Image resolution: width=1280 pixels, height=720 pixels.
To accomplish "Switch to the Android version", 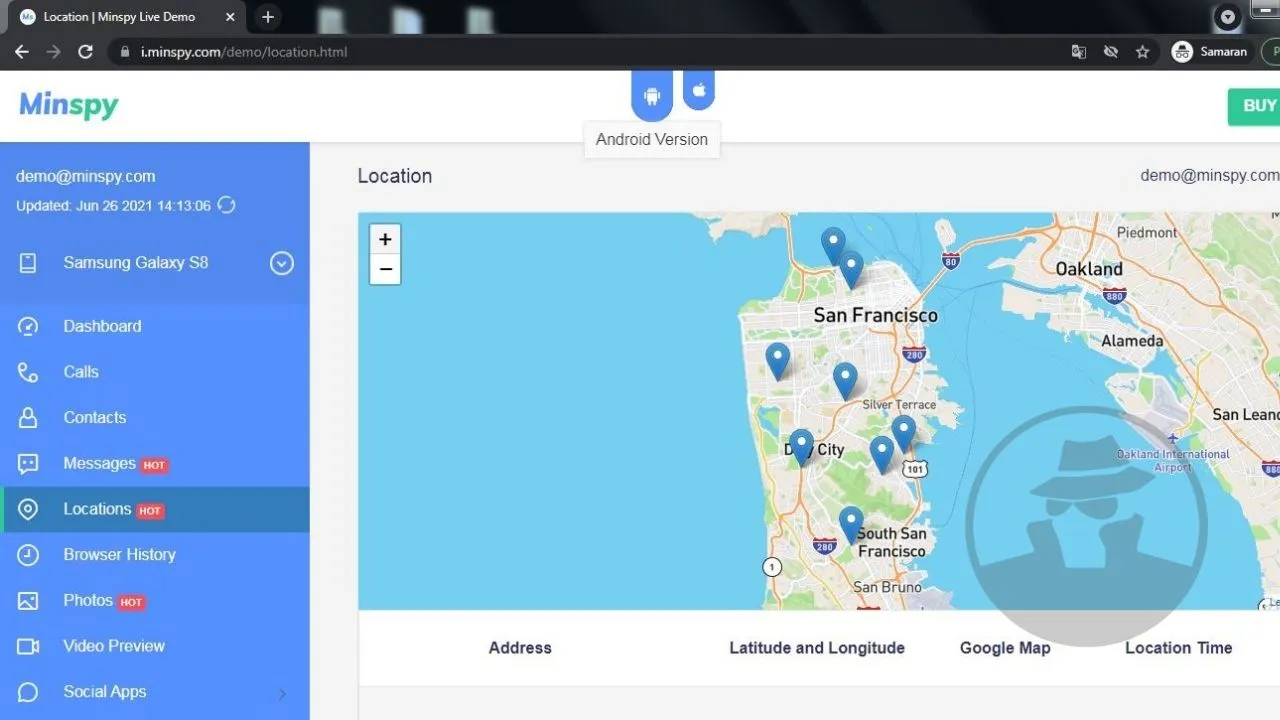I will [x=652, y=95].
